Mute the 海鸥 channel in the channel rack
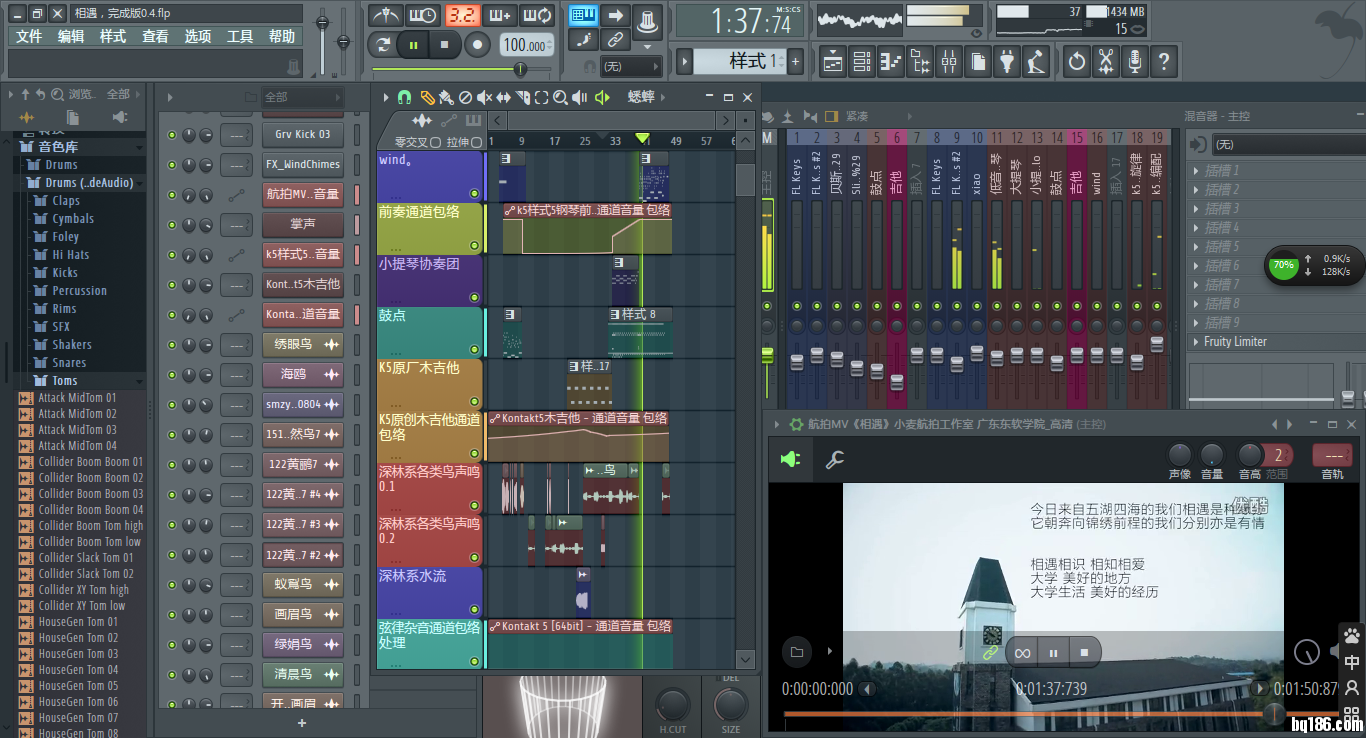 pos(172,375)
